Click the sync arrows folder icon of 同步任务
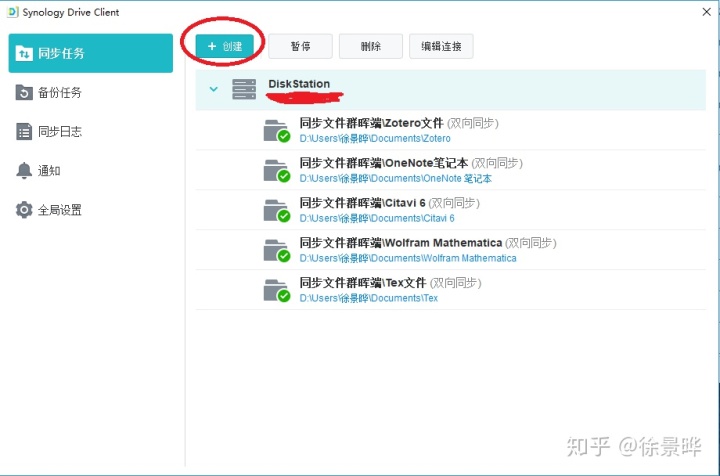 (x=24, y=53)
